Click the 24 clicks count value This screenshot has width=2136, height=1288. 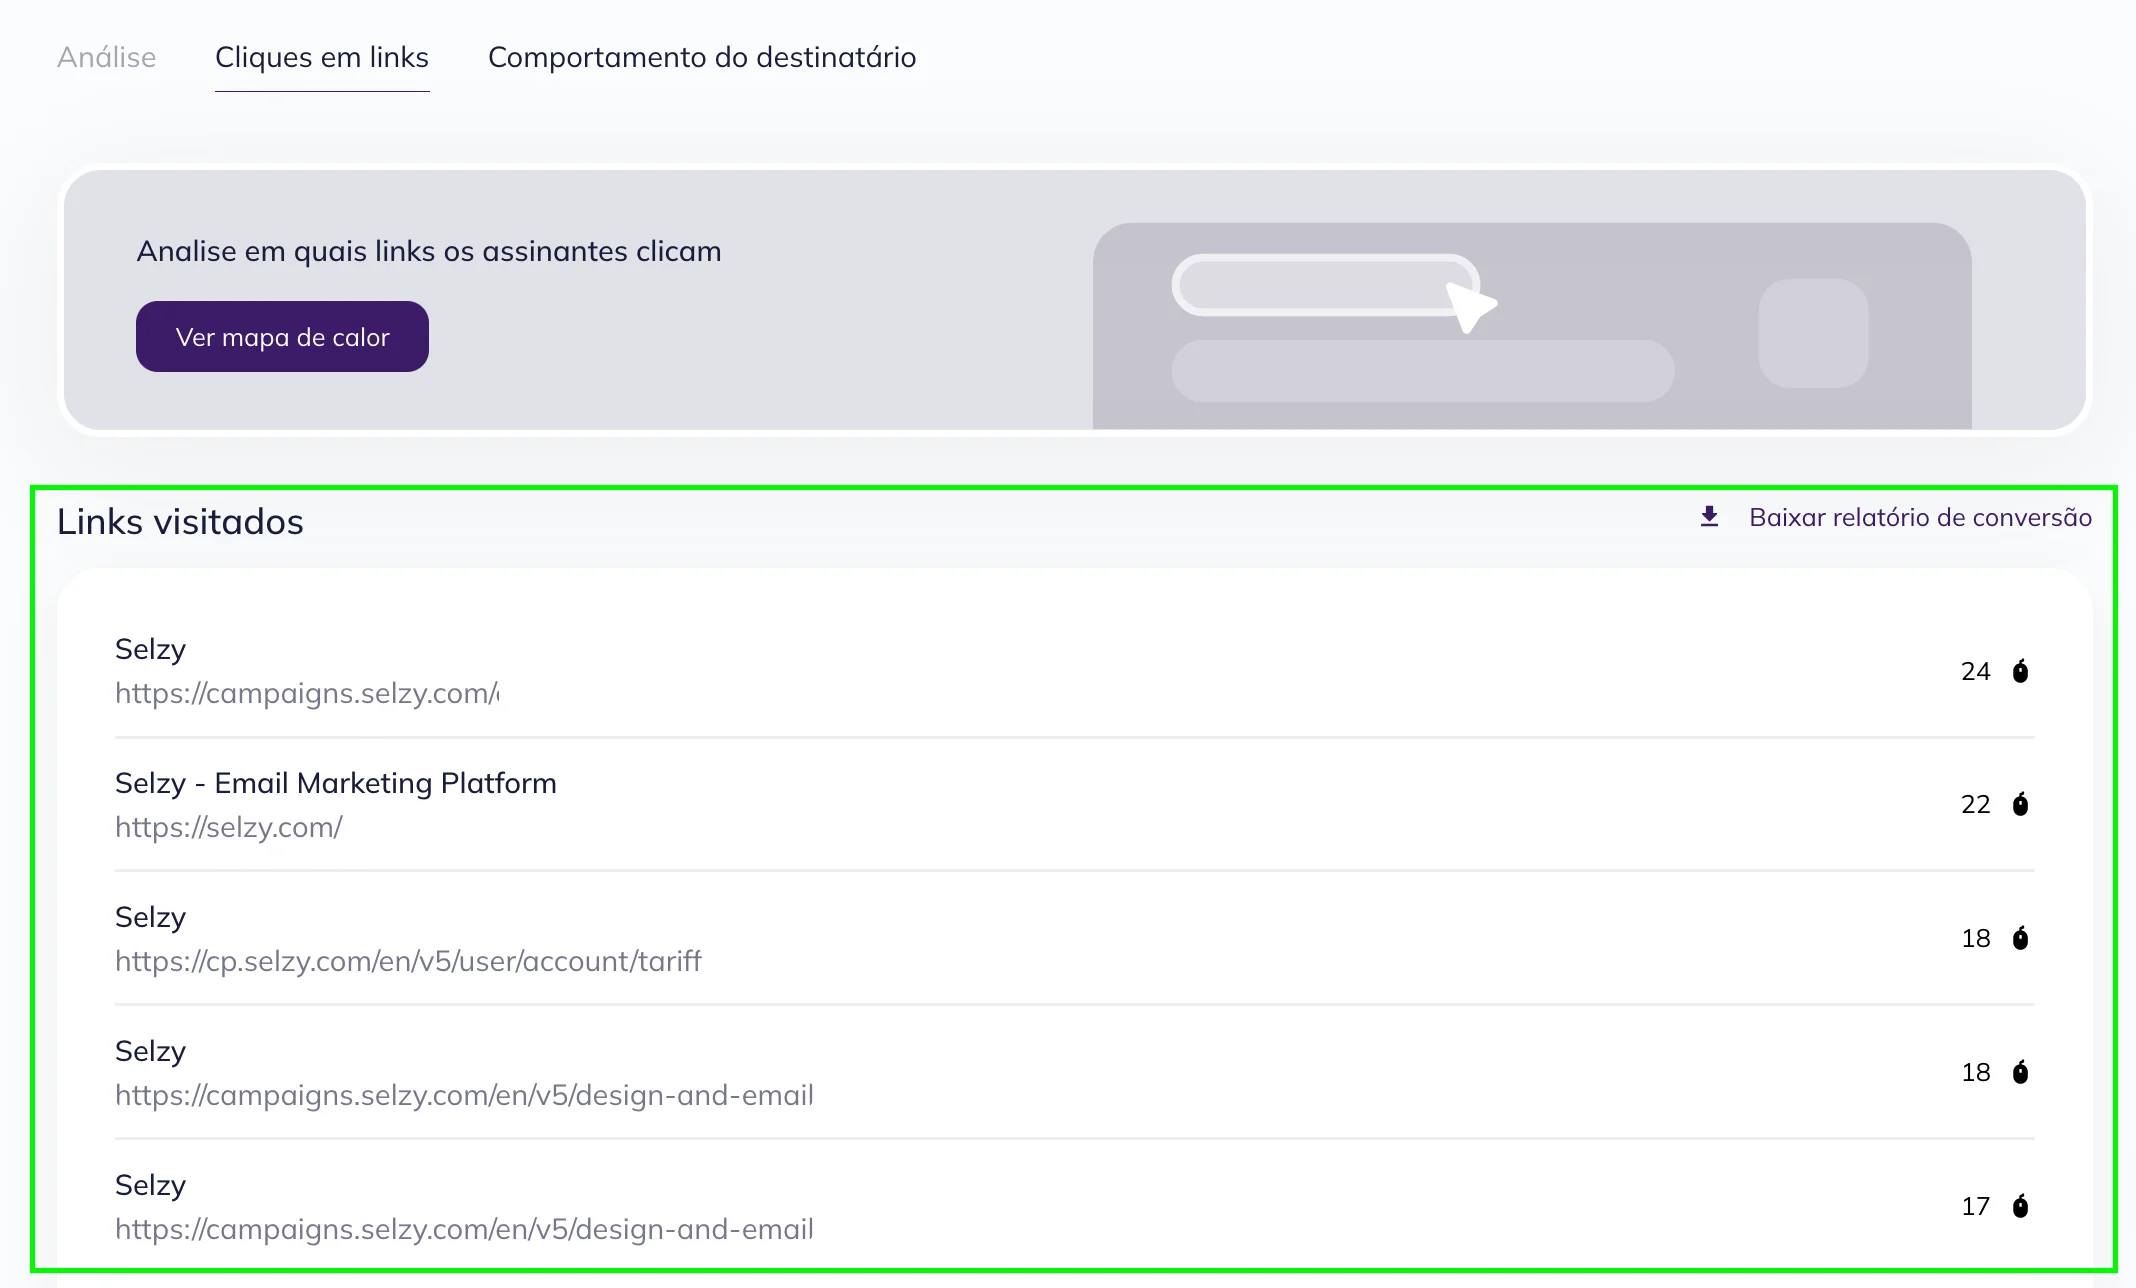(x=1975, y=671)
